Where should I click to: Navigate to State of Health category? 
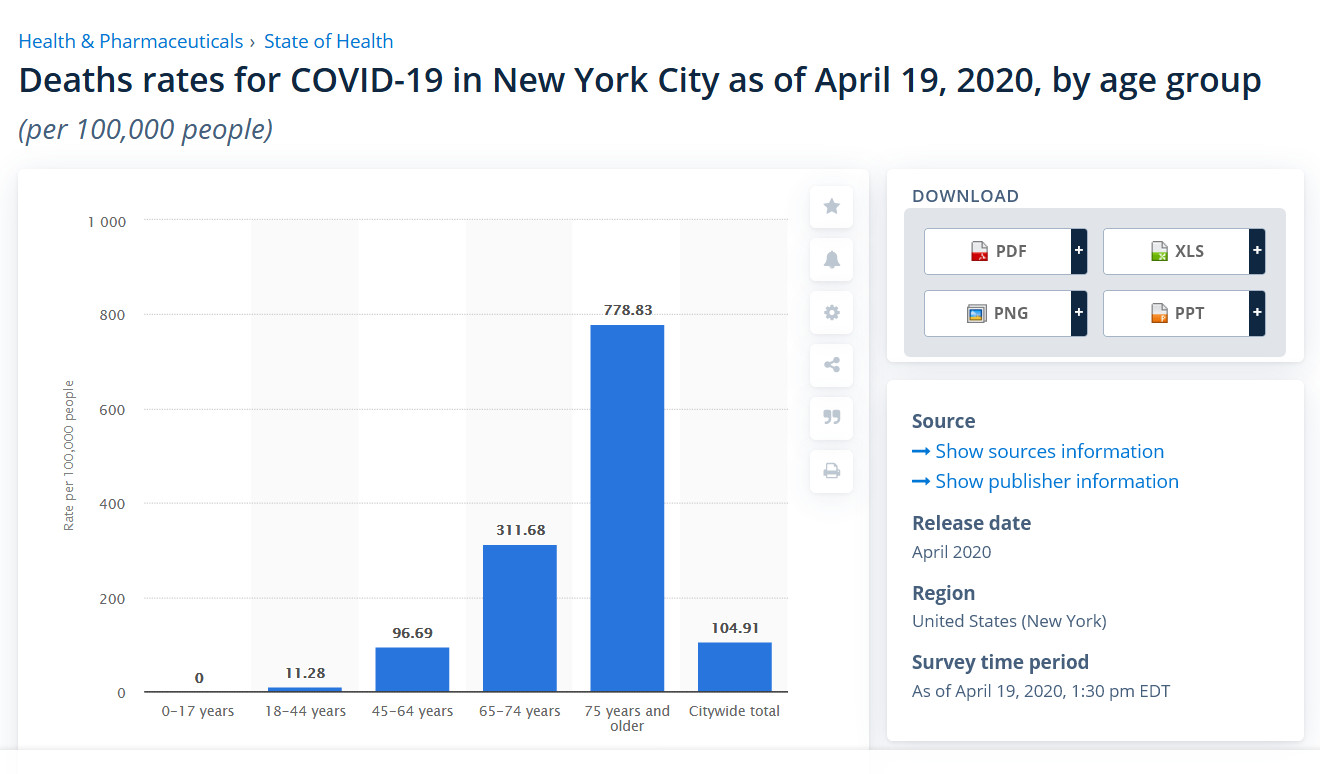(328, 41)
